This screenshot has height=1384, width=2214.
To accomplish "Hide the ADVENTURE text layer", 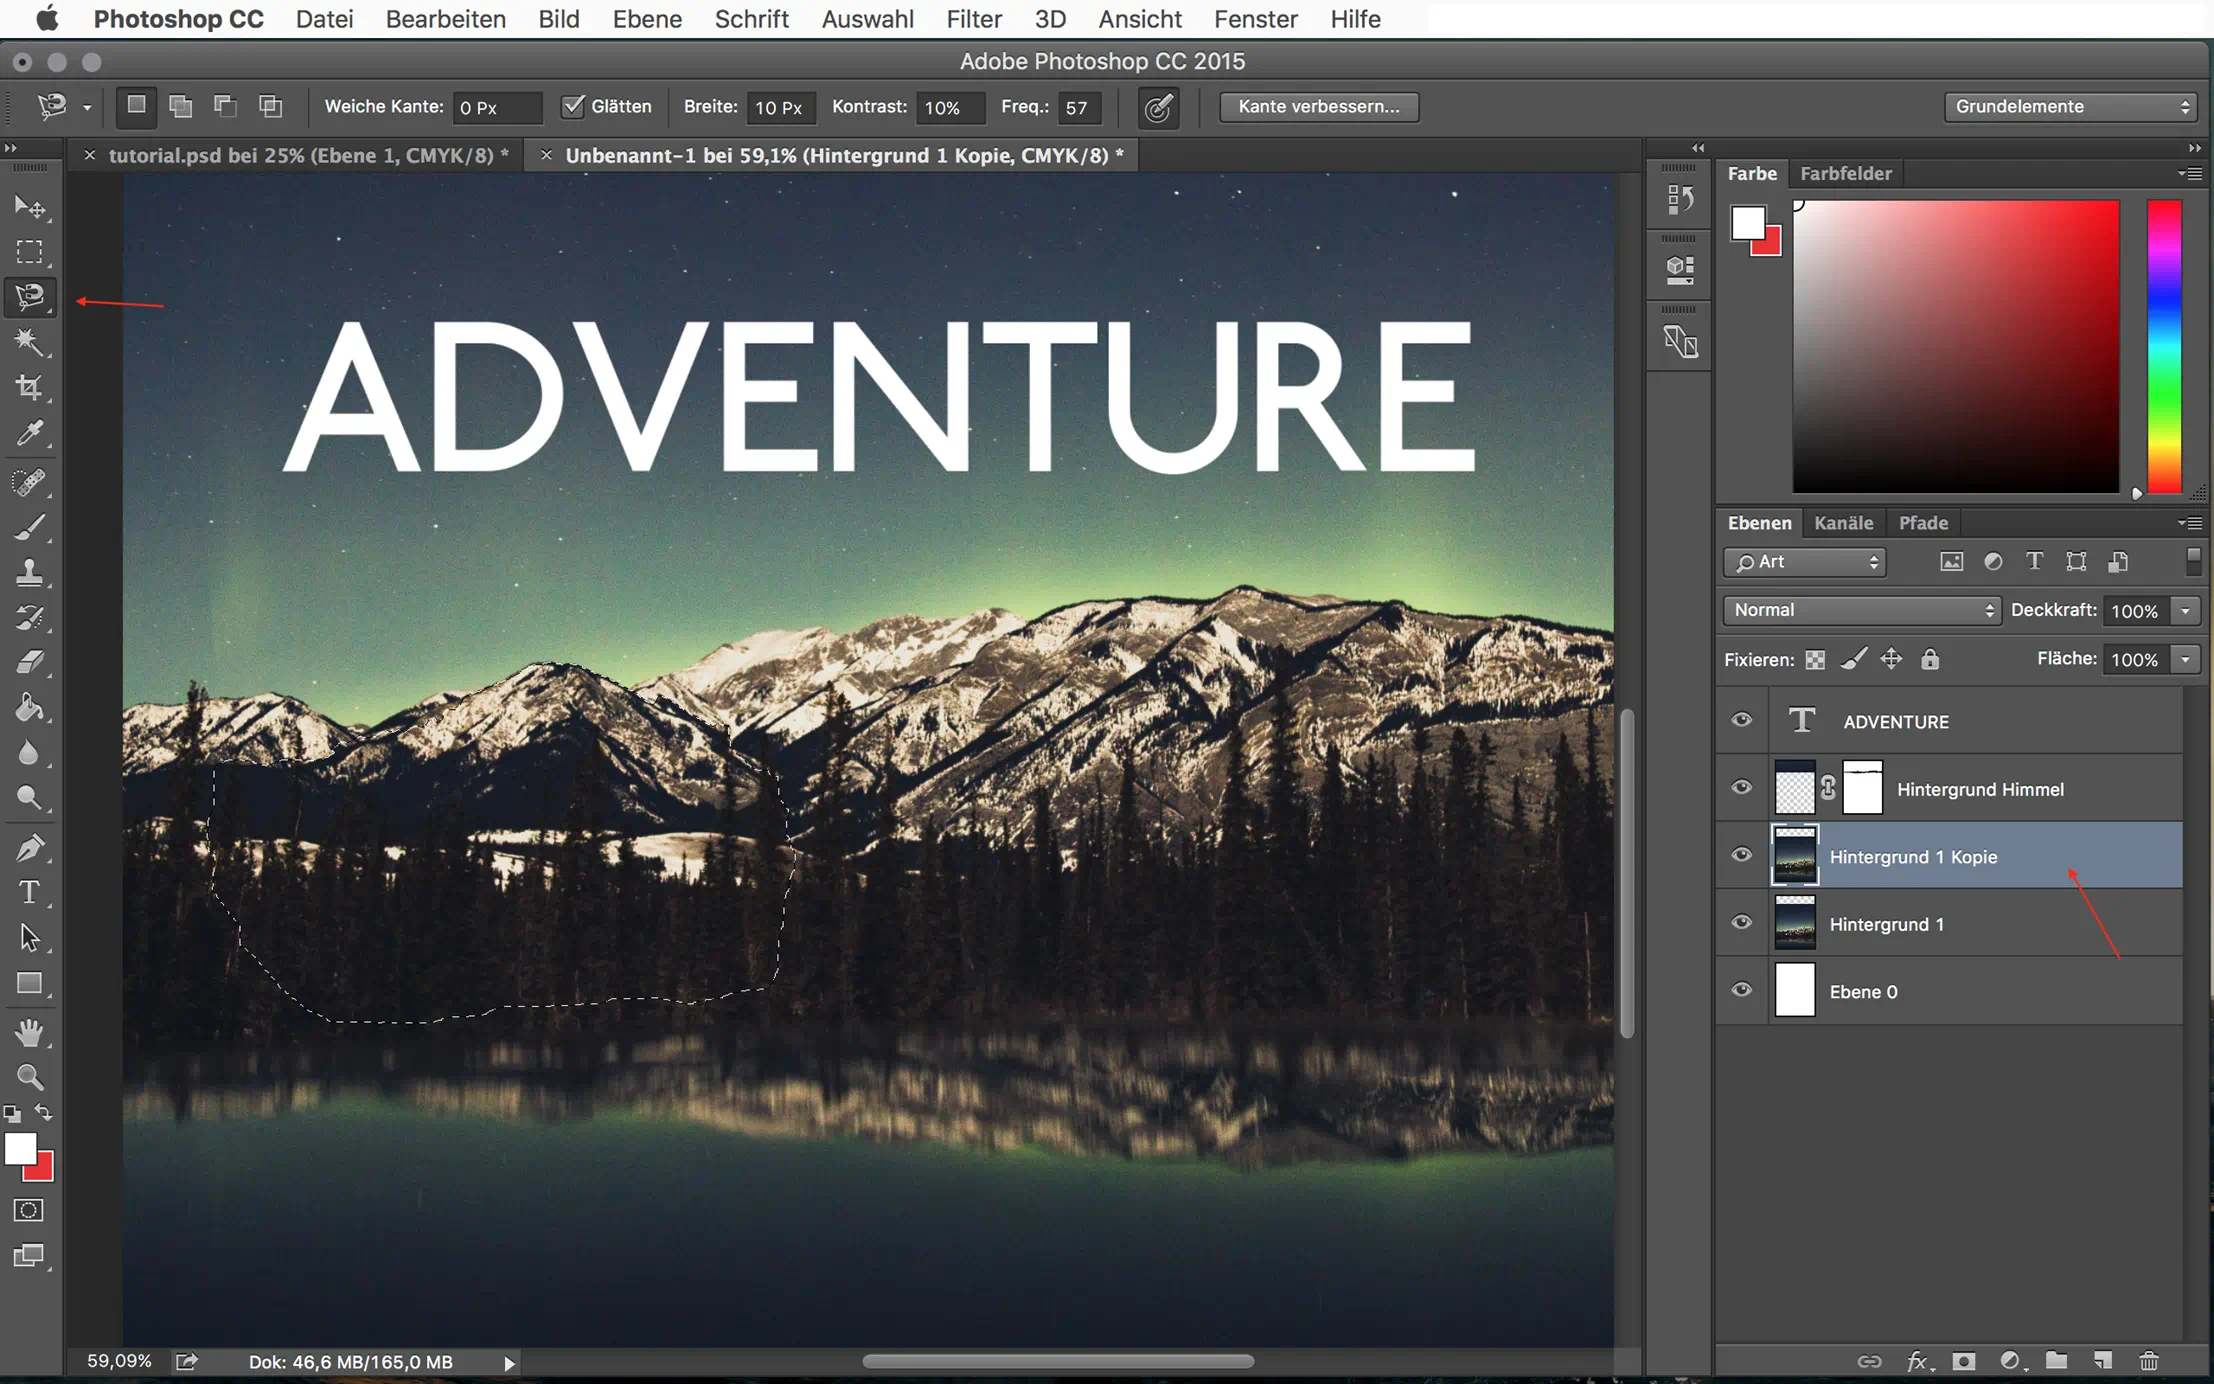I will (x=1741, y=720).
